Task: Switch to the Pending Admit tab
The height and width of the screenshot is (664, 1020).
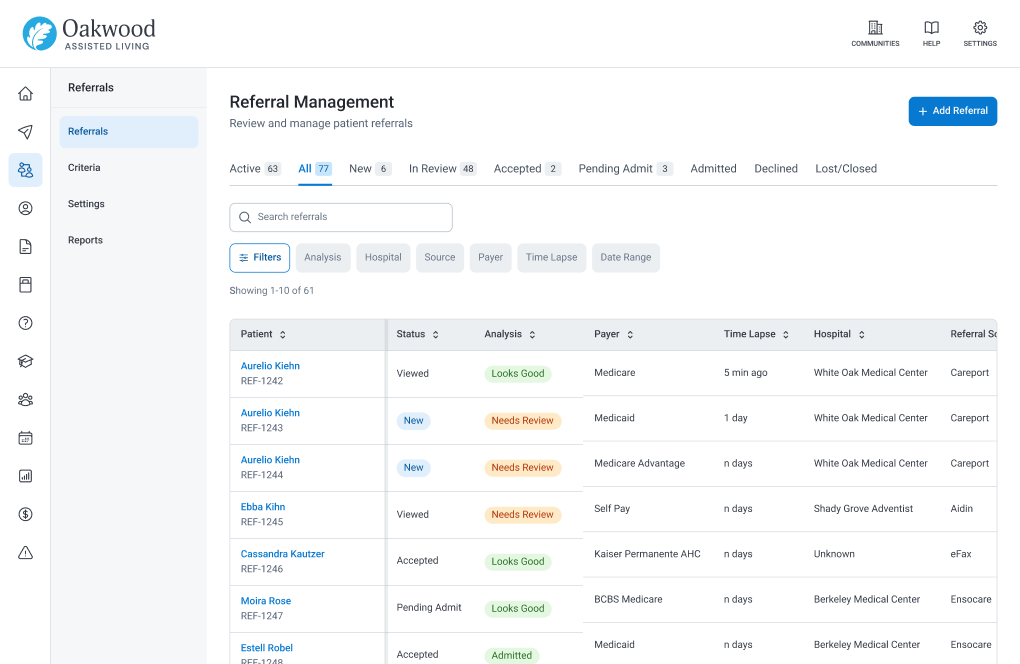Action: (625, 168)
